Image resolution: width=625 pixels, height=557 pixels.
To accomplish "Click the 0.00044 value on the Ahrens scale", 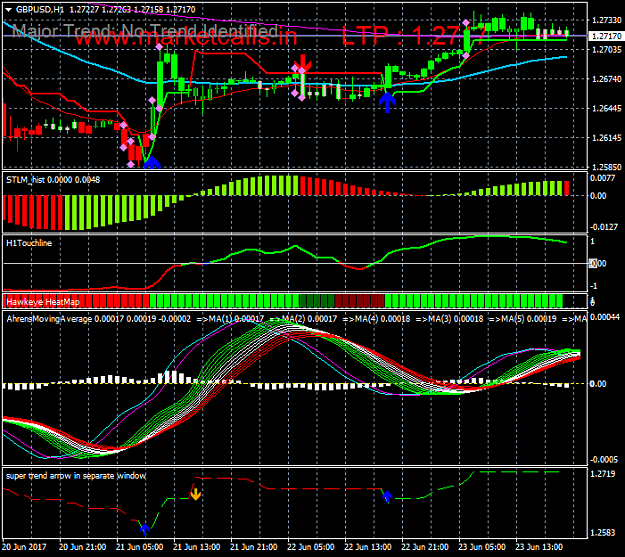I will tap(605, 317).
